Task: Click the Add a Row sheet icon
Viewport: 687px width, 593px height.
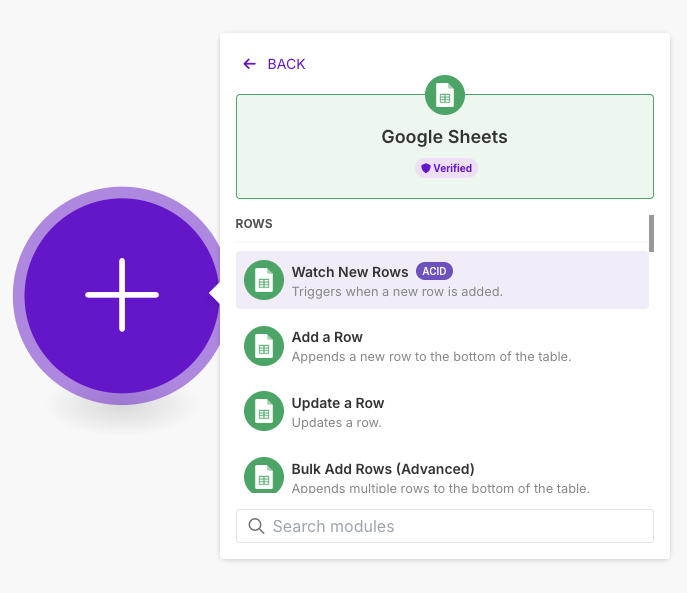Action: [264, 346]
